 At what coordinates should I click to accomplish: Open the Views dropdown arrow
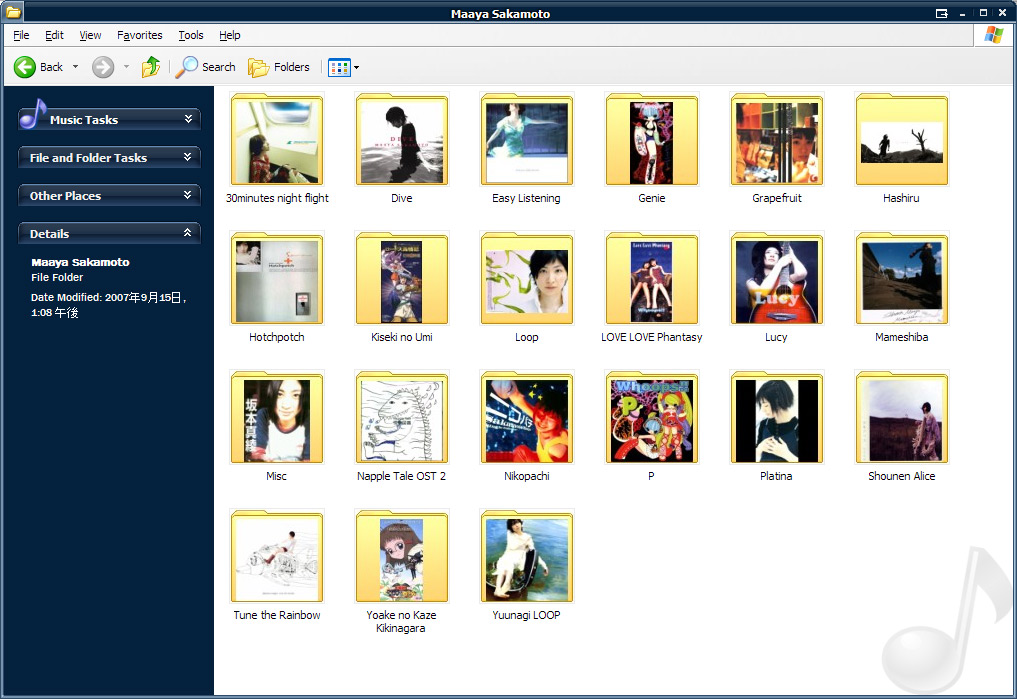pos(356,67)
